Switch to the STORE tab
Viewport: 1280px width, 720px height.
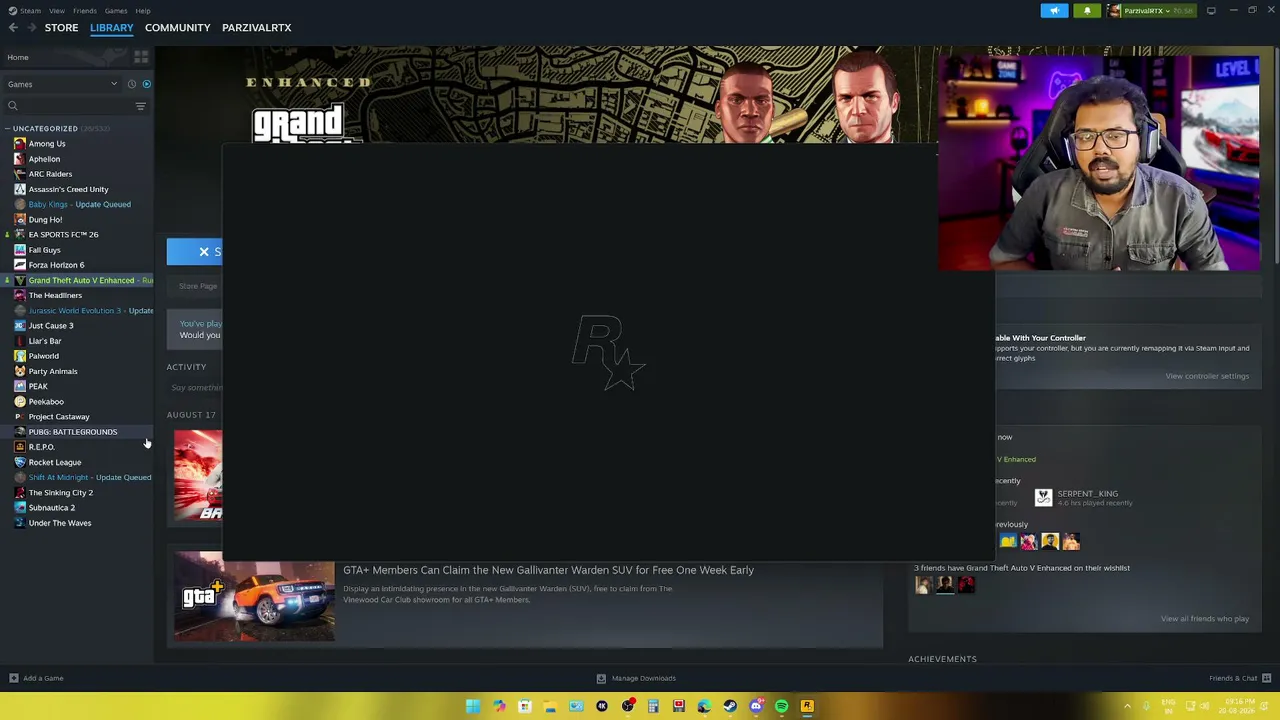tap(61, 28)
